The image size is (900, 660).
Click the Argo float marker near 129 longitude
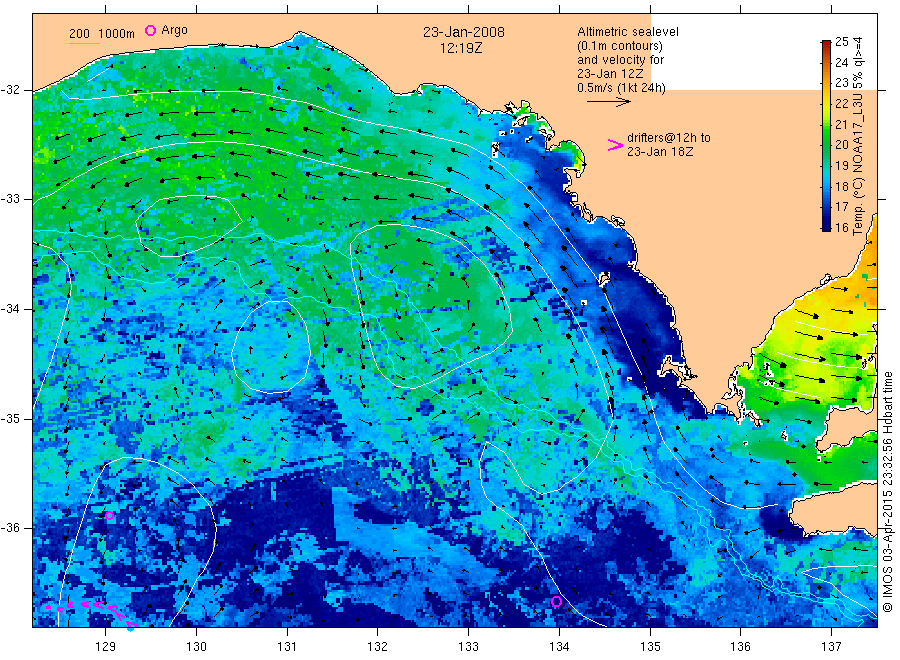click(x=109, y=515)
